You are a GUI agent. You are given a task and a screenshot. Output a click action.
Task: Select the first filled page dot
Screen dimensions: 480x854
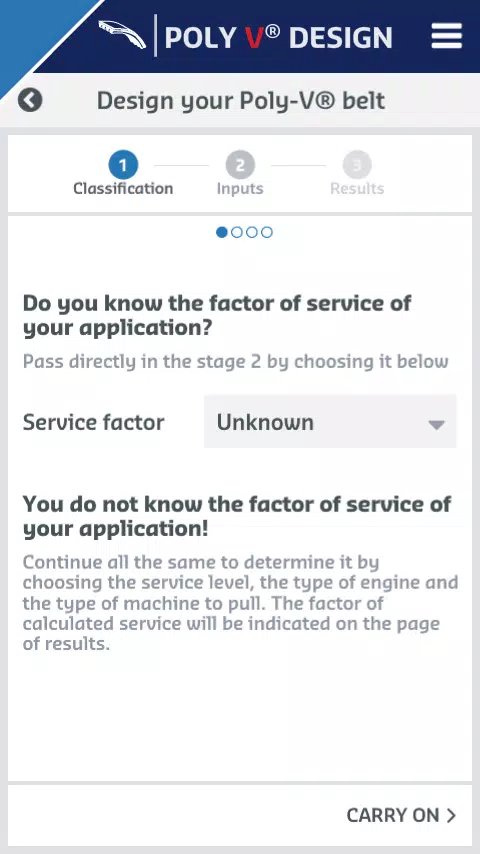222,233
